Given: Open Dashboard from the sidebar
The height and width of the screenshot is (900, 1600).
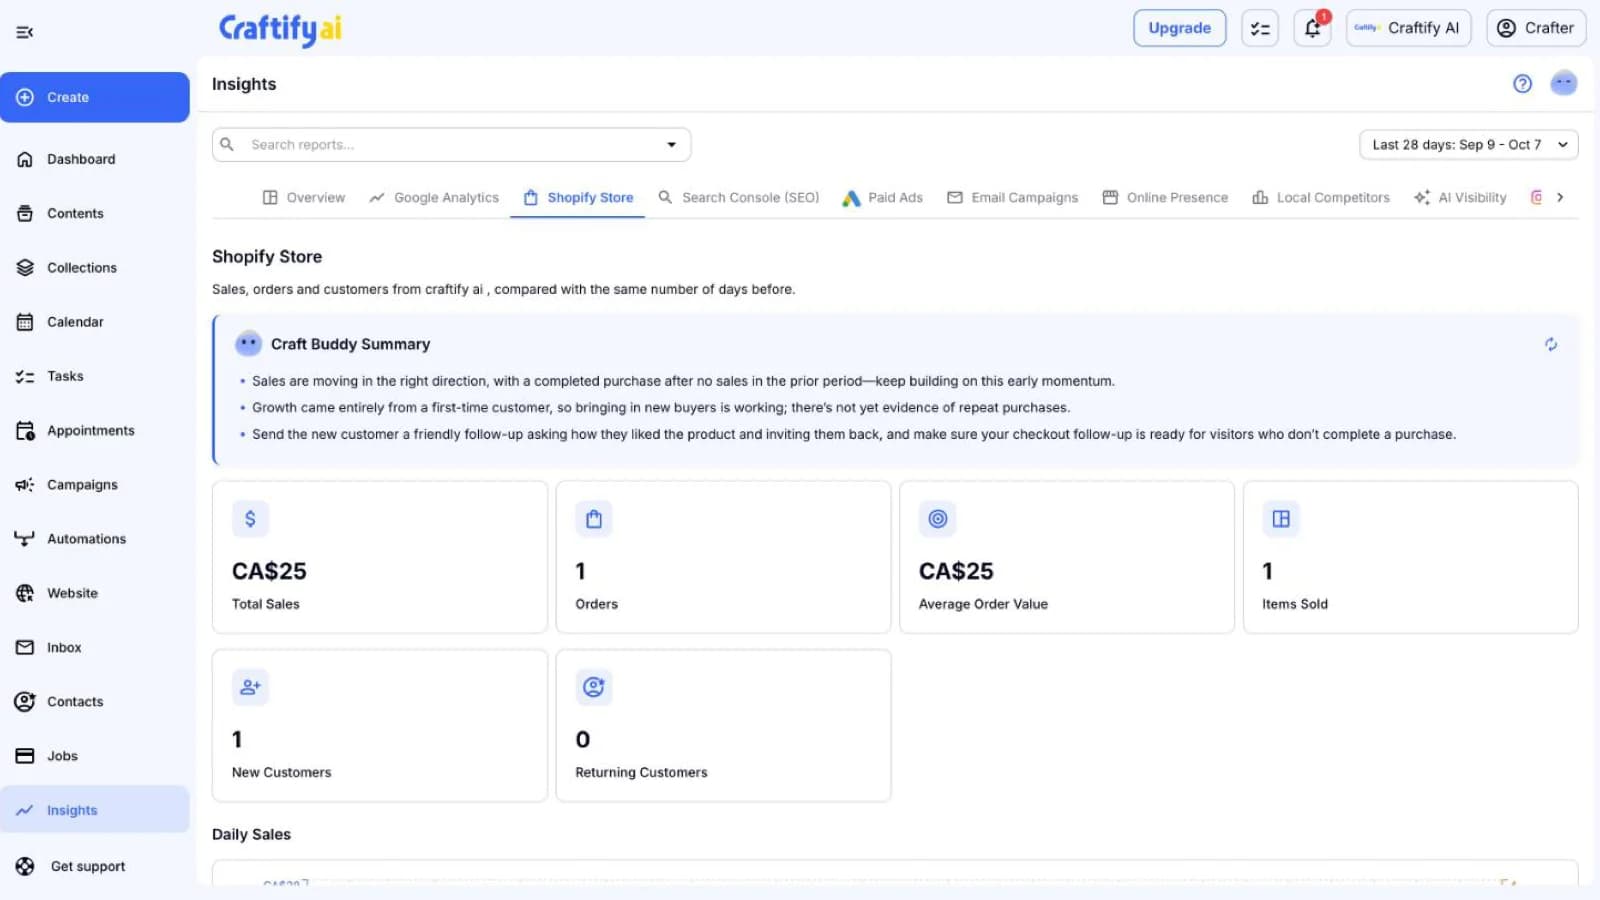Looking at the screenshot, I should [95, 159].
